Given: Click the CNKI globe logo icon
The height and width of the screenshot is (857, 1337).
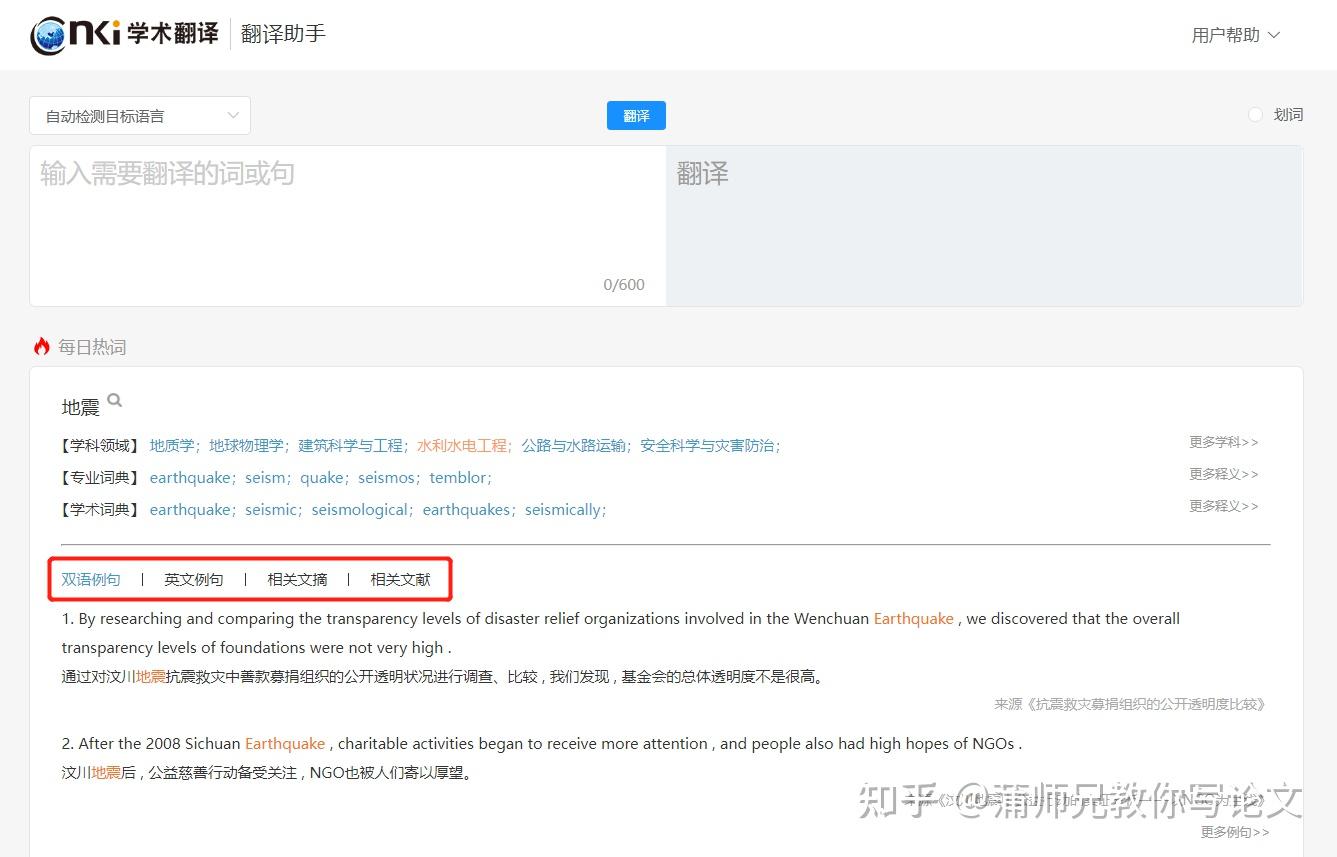Looking at the screenshot, I should 49,35.
